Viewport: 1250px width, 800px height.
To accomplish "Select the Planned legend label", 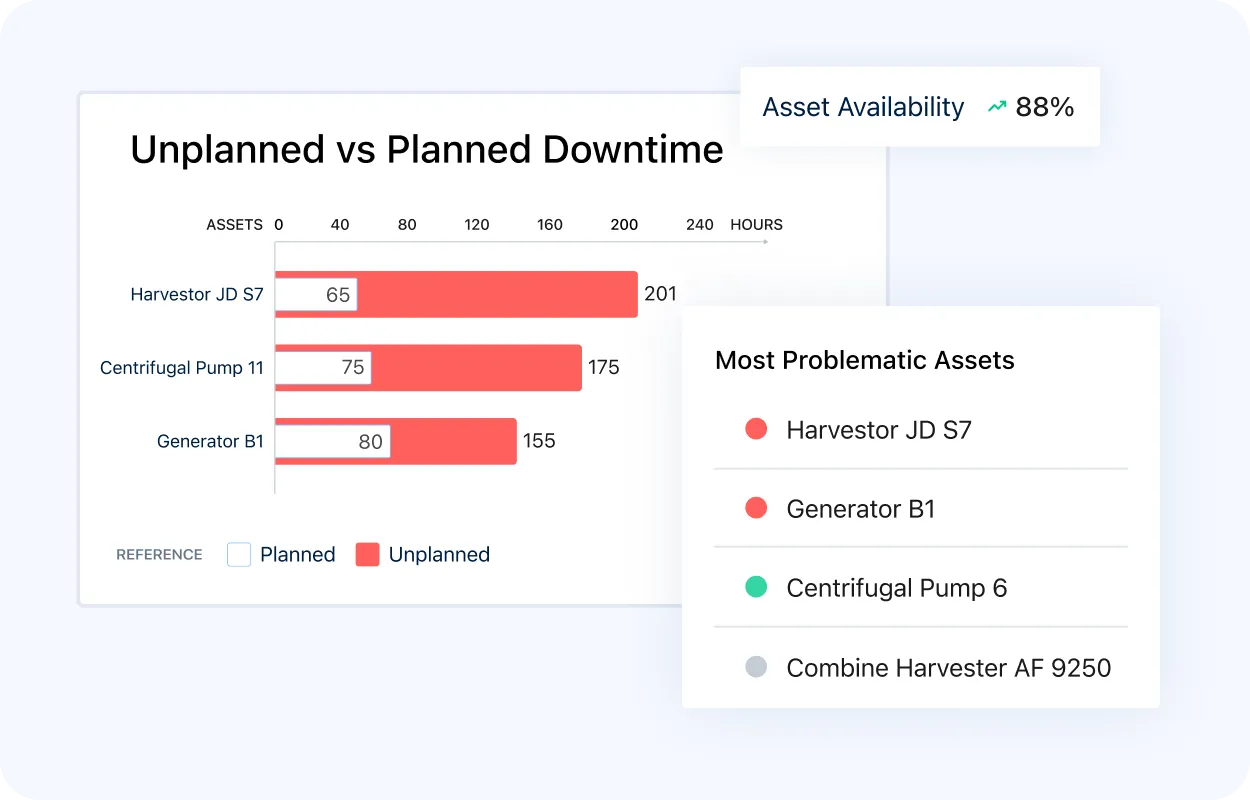I will click(298, 554).
